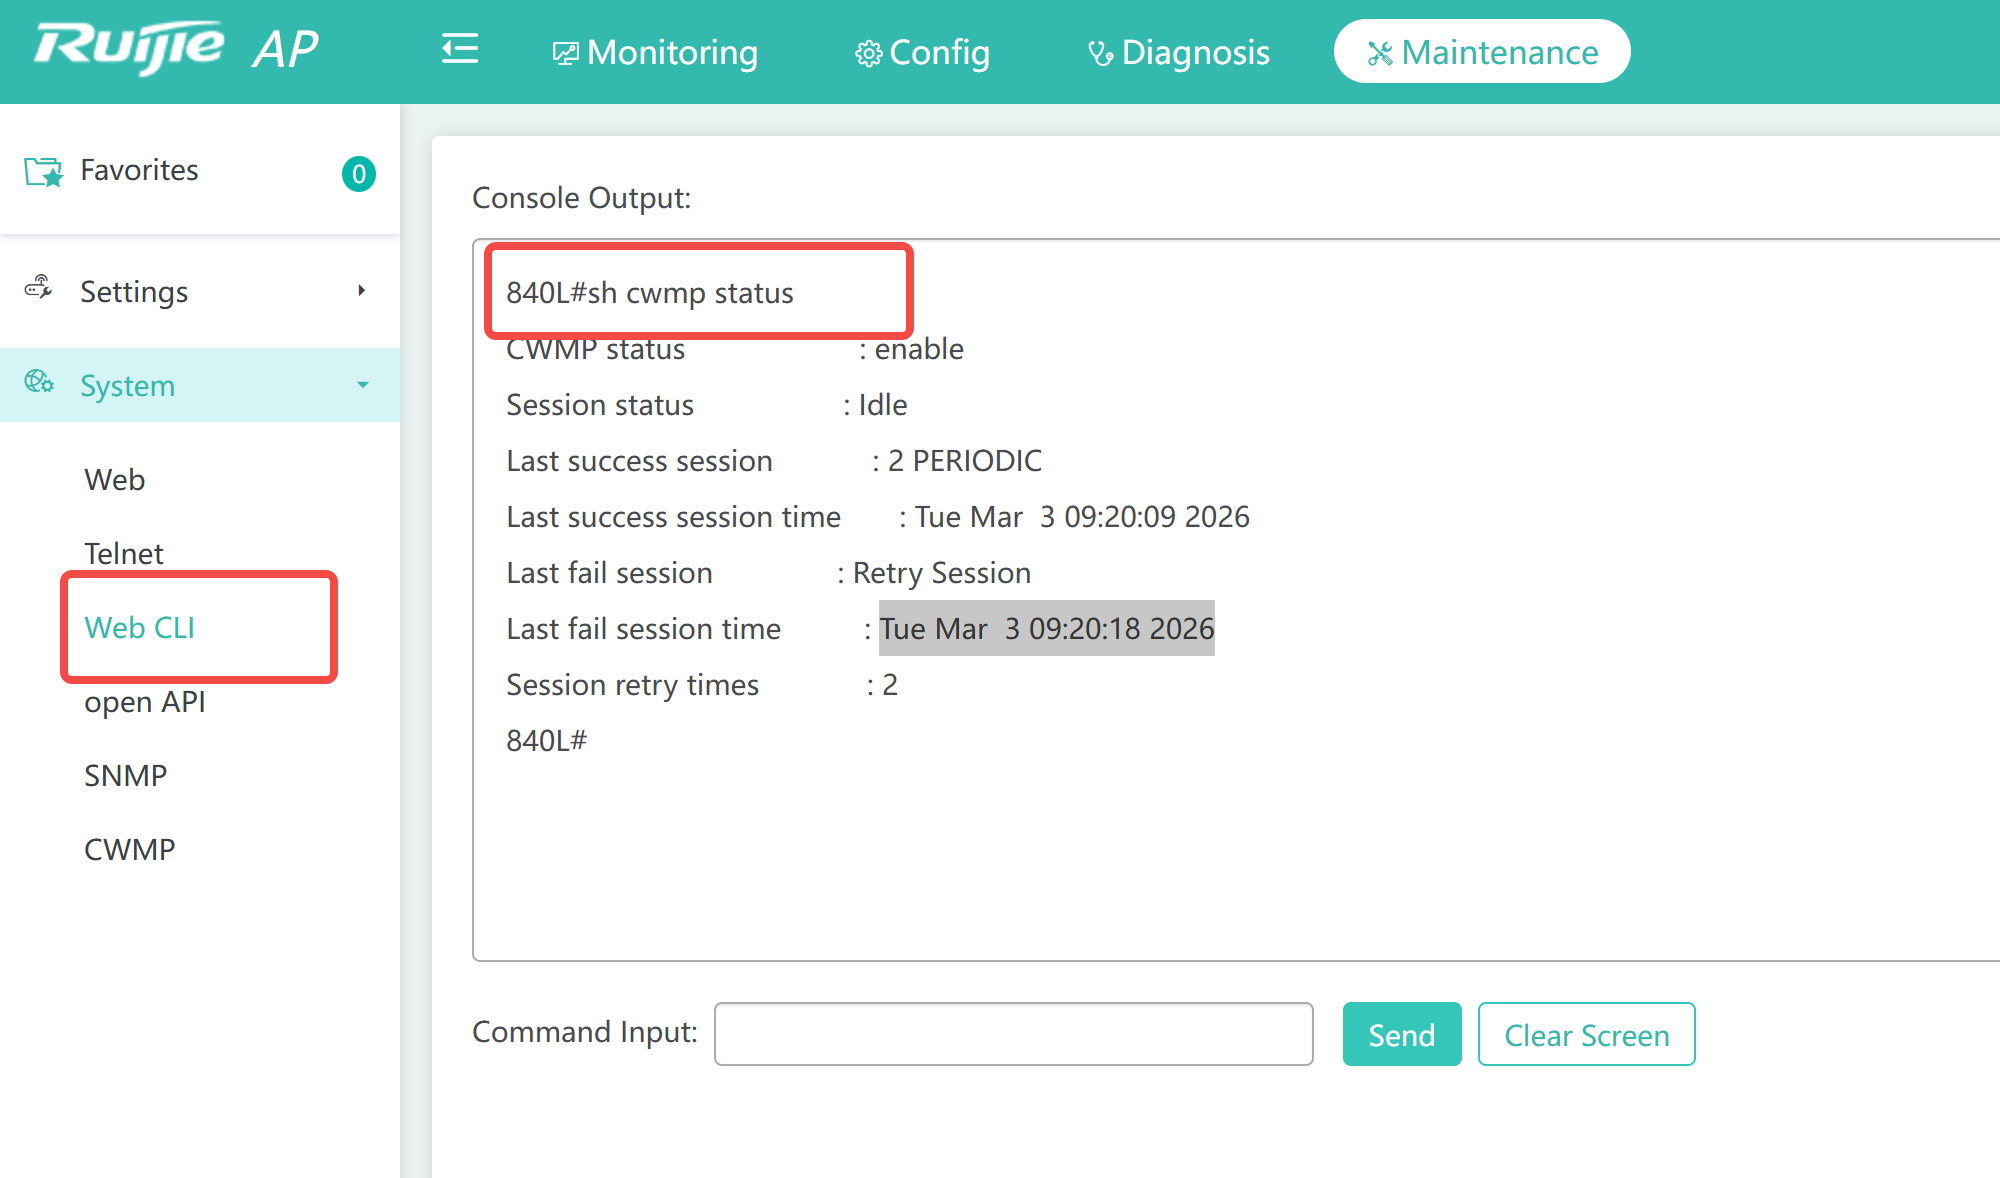Expand the Settings submenu arrow

pos(362,291)
